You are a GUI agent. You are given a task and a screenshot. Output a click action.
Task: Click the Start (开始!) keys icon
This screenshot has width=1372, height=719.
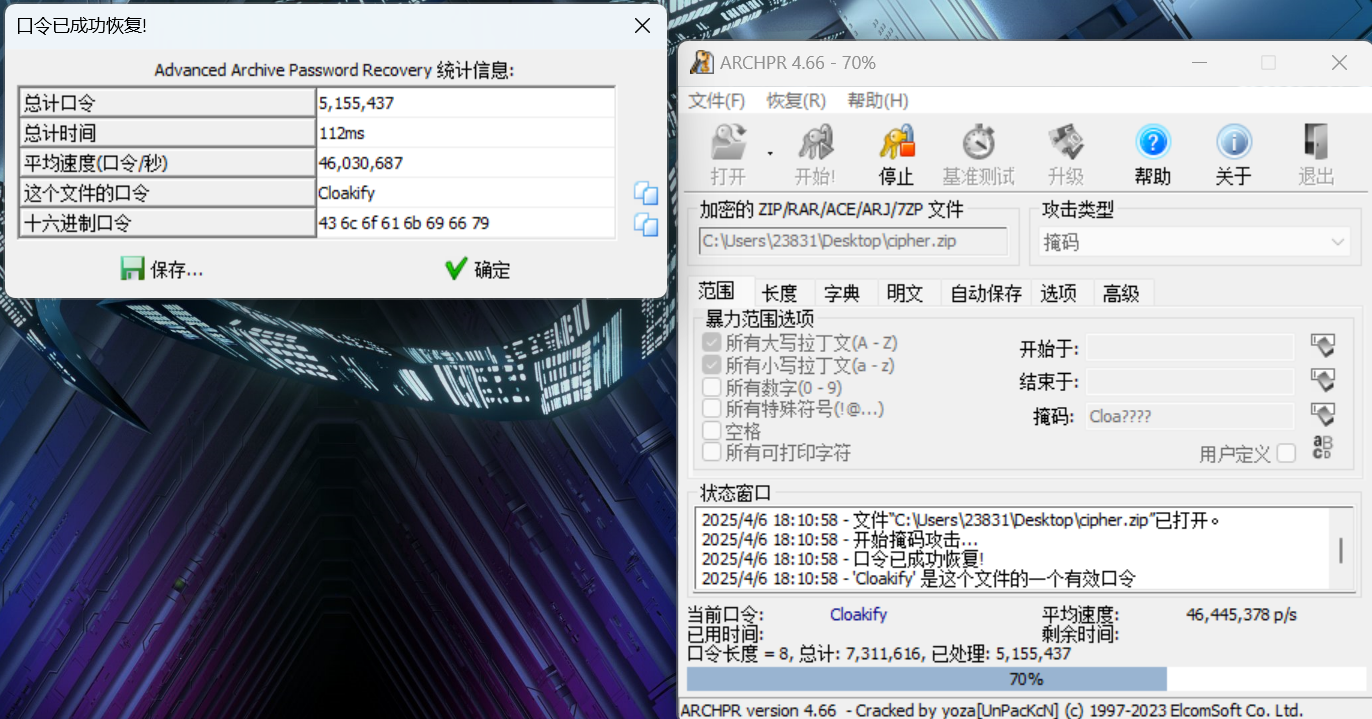pos(815,143)
